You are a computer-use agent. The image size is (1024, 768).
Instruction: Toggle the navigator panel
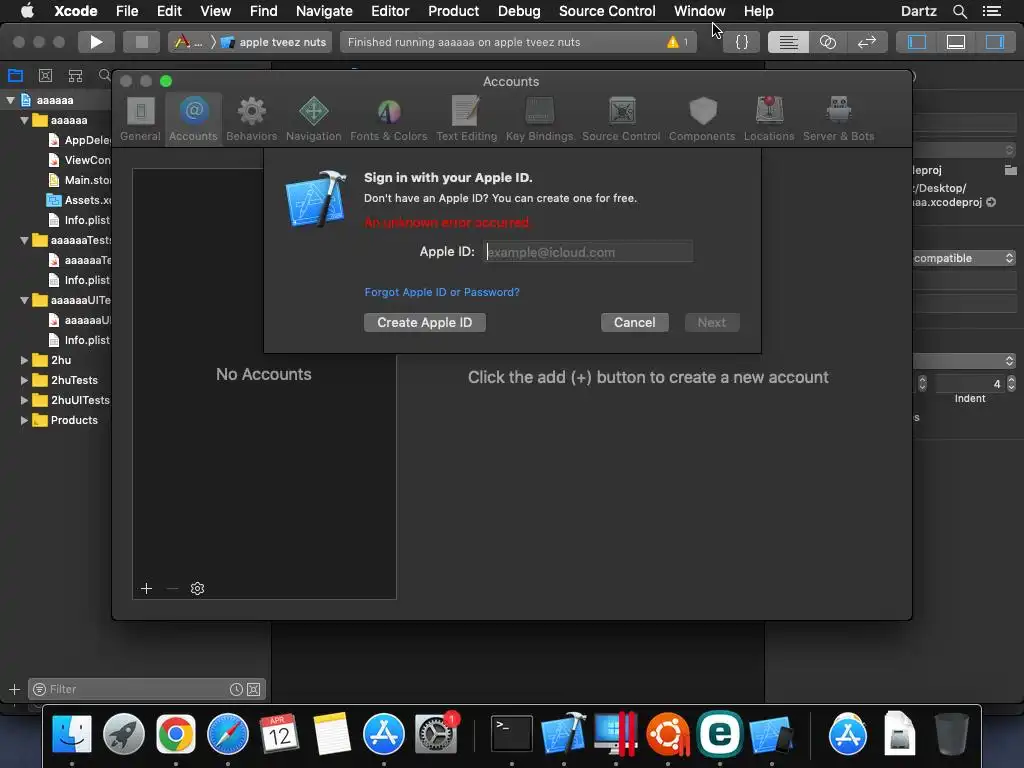917,42
